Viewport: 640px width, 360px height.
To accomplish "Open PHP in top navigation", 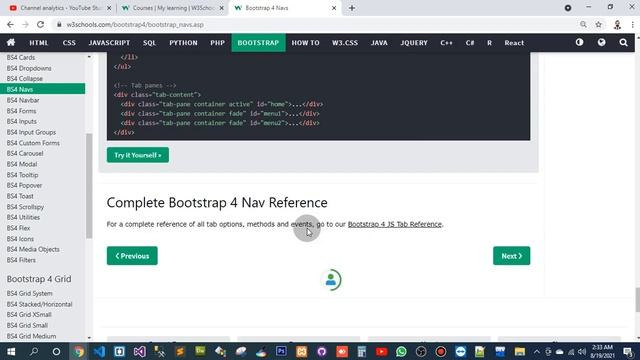I will tap(218, 42).
